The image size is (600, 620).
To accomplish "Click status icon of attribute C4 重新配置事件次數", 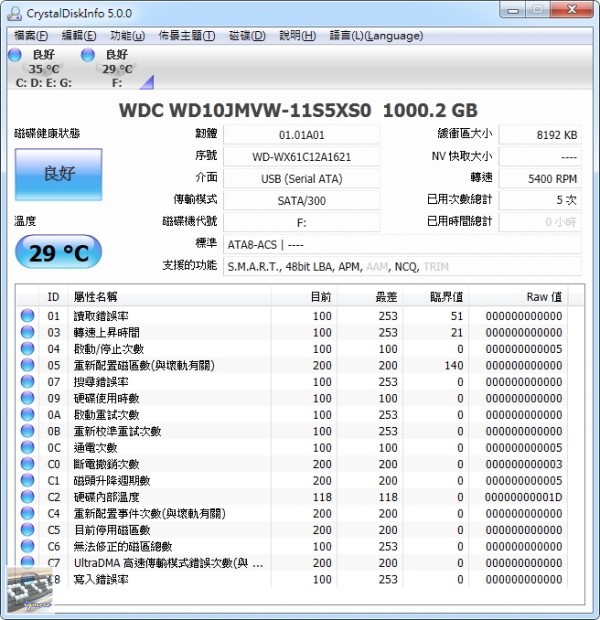I will 27,513.
